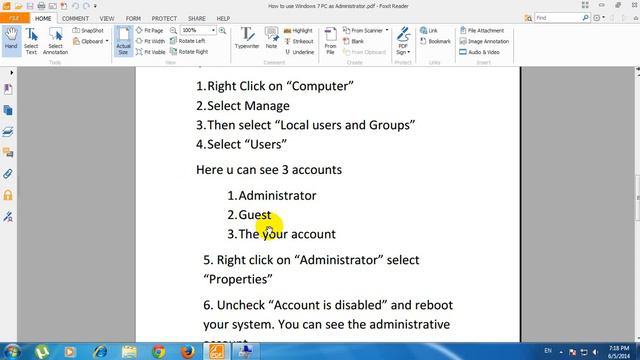The width and height of the screenshot is (640, 360).
Task: Click the "Here u can see 3 accounts" line
Action: pyautogui.click(x=269, y=170)
